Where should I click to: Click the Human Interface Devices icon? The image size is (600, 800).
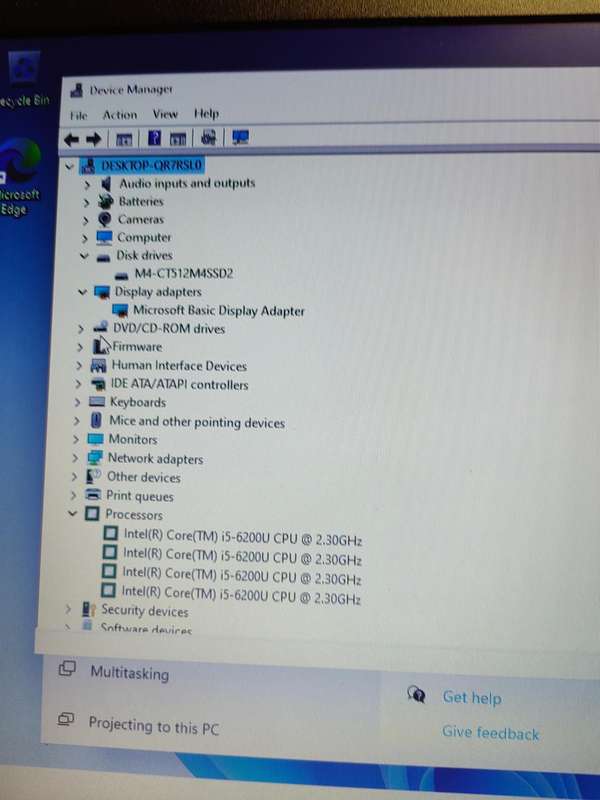point(98,365)
